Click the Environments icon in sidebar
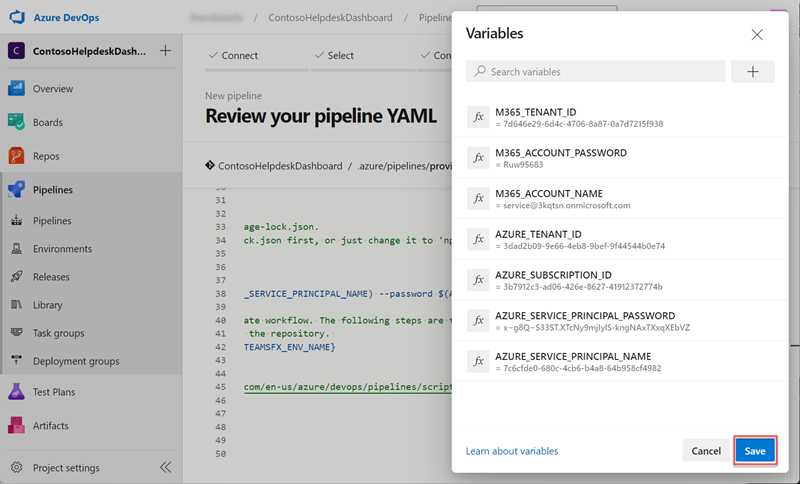The height and width of the screenshot is (484, 800). coord(16,248)
